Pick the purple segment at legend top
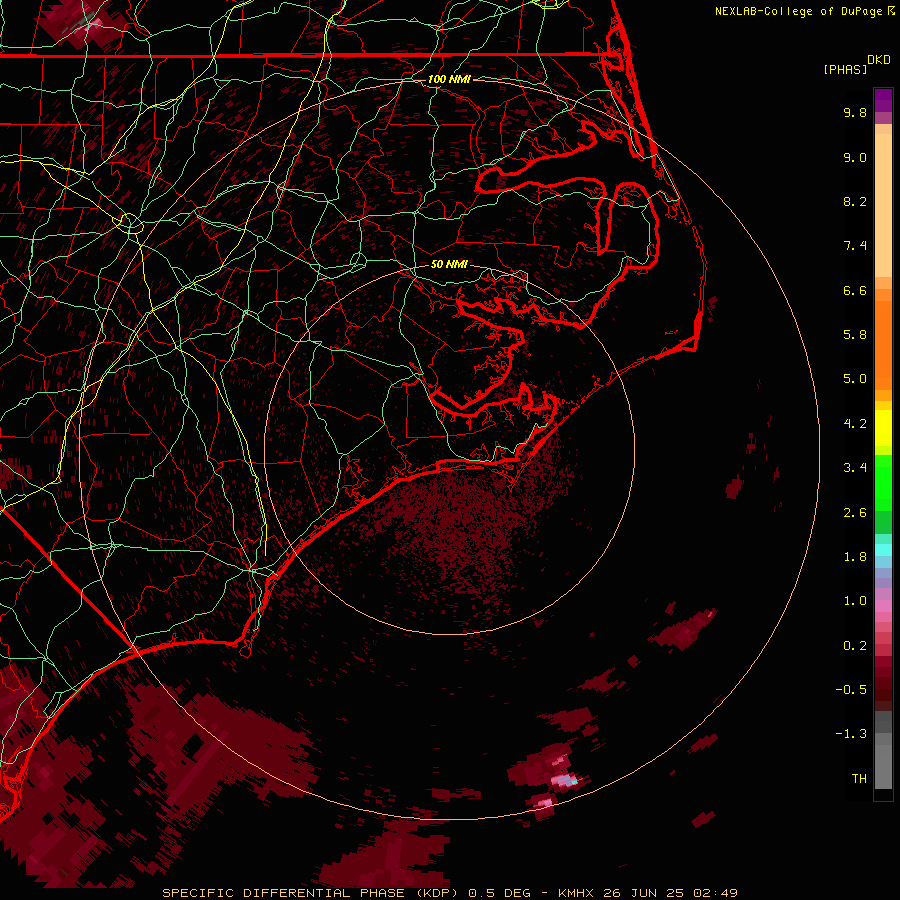The height and width of the screenshot is (900, 900). tap(883, 100)
